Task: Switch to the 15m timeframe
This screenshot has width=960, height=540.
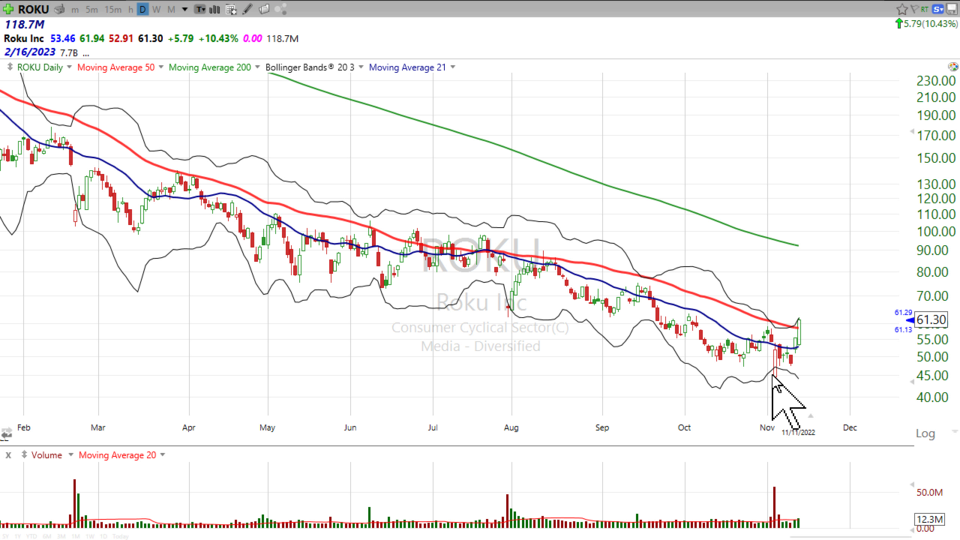Action: coord(113,9)
